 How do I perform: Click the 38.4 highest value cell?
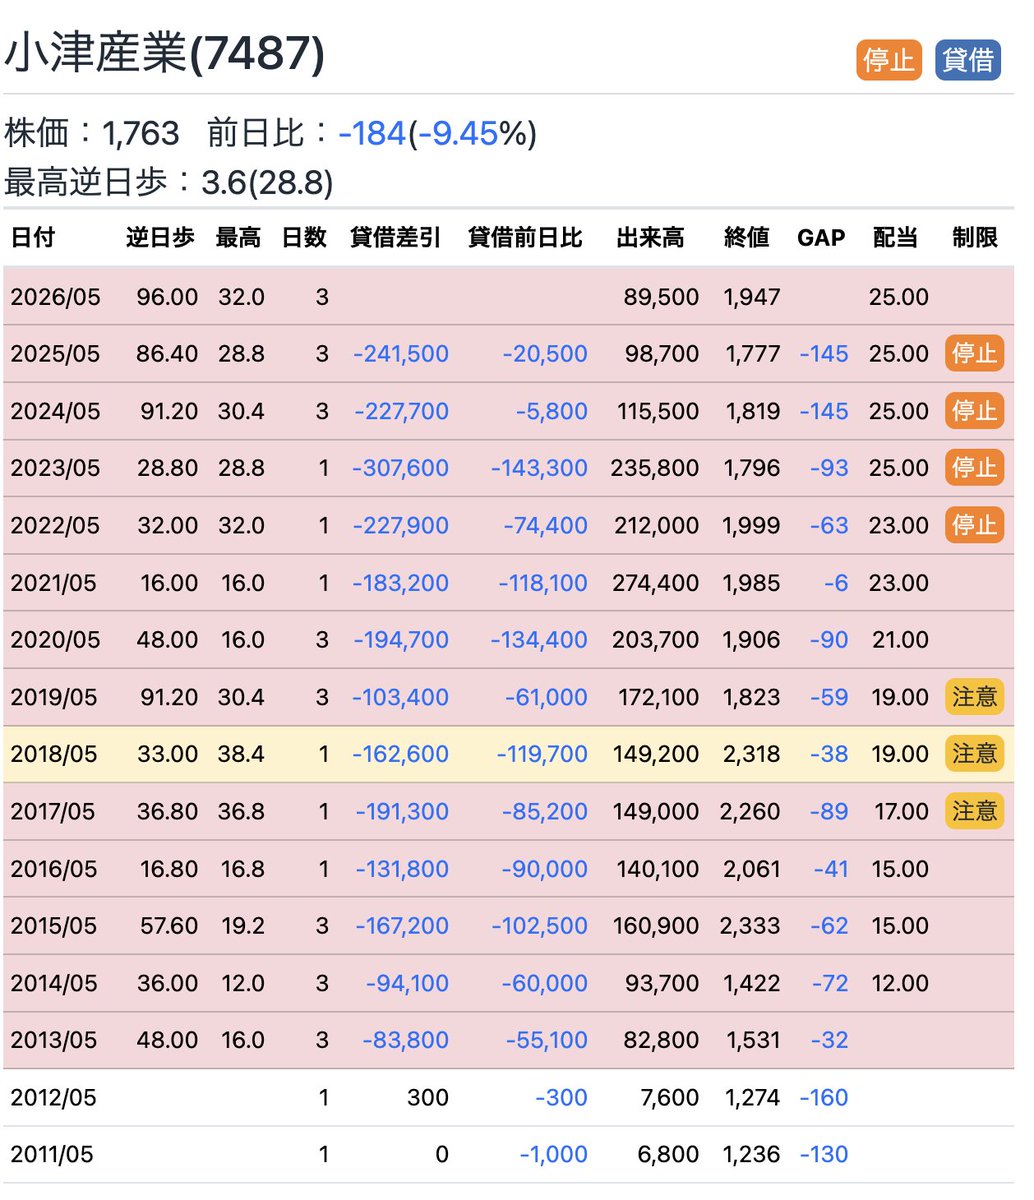pyautogui.click(x=241, y=754)
